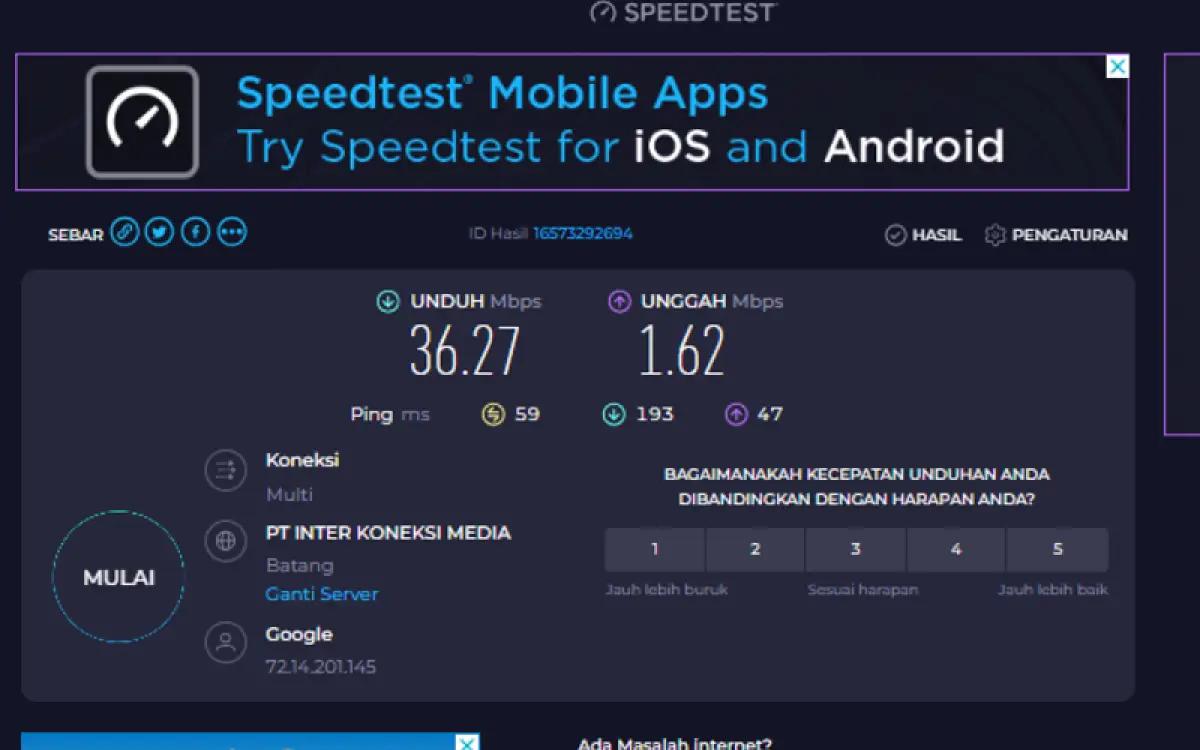Open more sharing options ellipsis icon
1200x750 pixels.
232,233
